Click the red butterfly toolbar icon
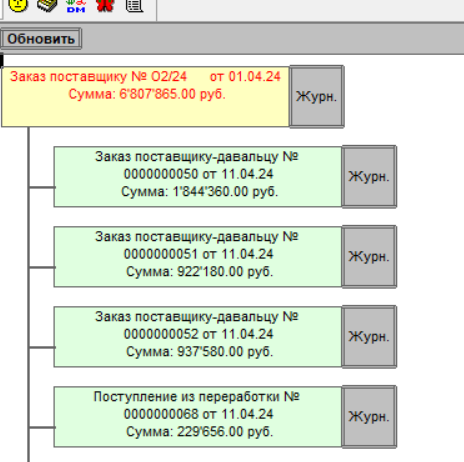 click(105, 5)
